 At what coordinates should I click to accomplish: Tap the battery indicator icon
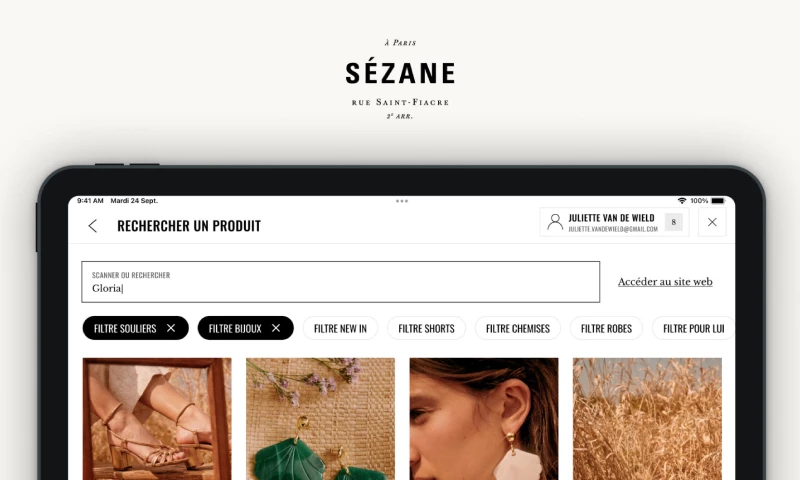[718, 201]
